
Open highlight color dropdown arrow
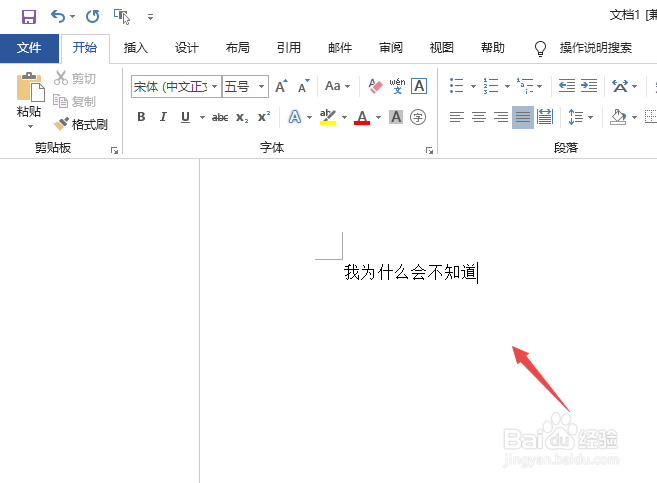click(344, 117)
